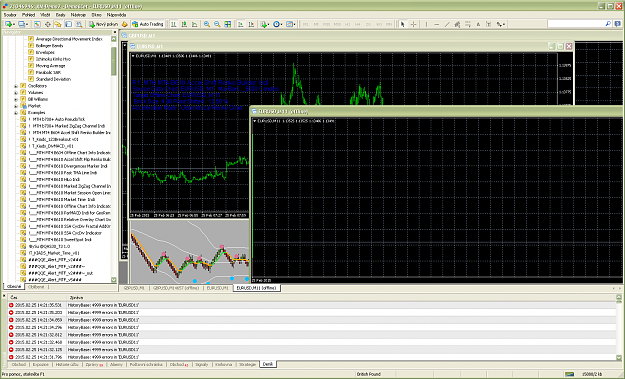The image size is (625, 379).
Task: Select Parabolic SAR indicator in Navigator
Action: [48, 73]
